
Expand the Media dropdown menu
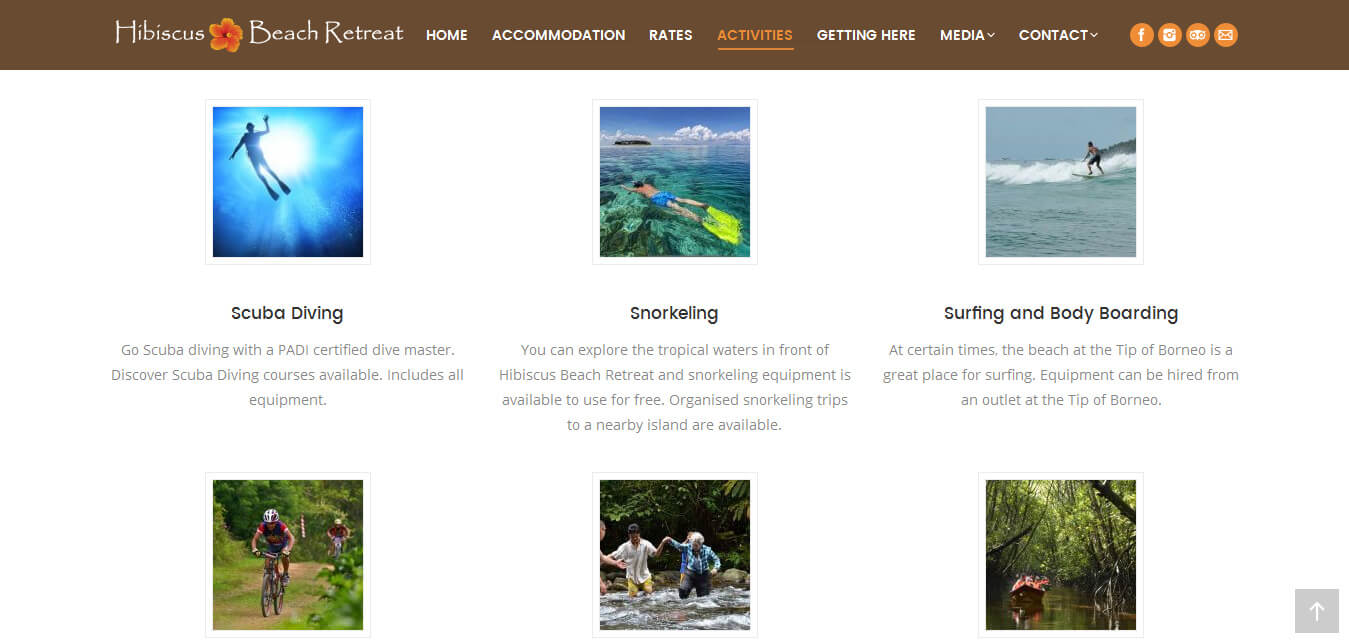(967, 35)
